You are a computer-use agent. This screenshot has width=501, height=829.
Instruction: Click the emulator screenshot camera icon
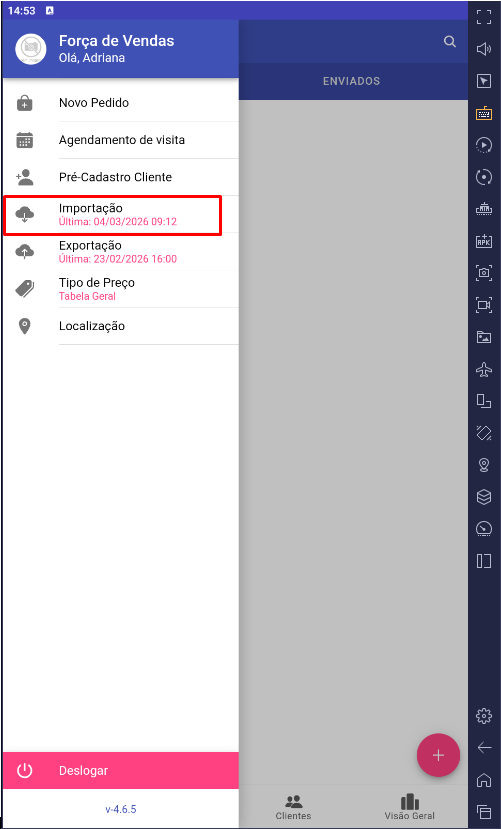(484, 273)
